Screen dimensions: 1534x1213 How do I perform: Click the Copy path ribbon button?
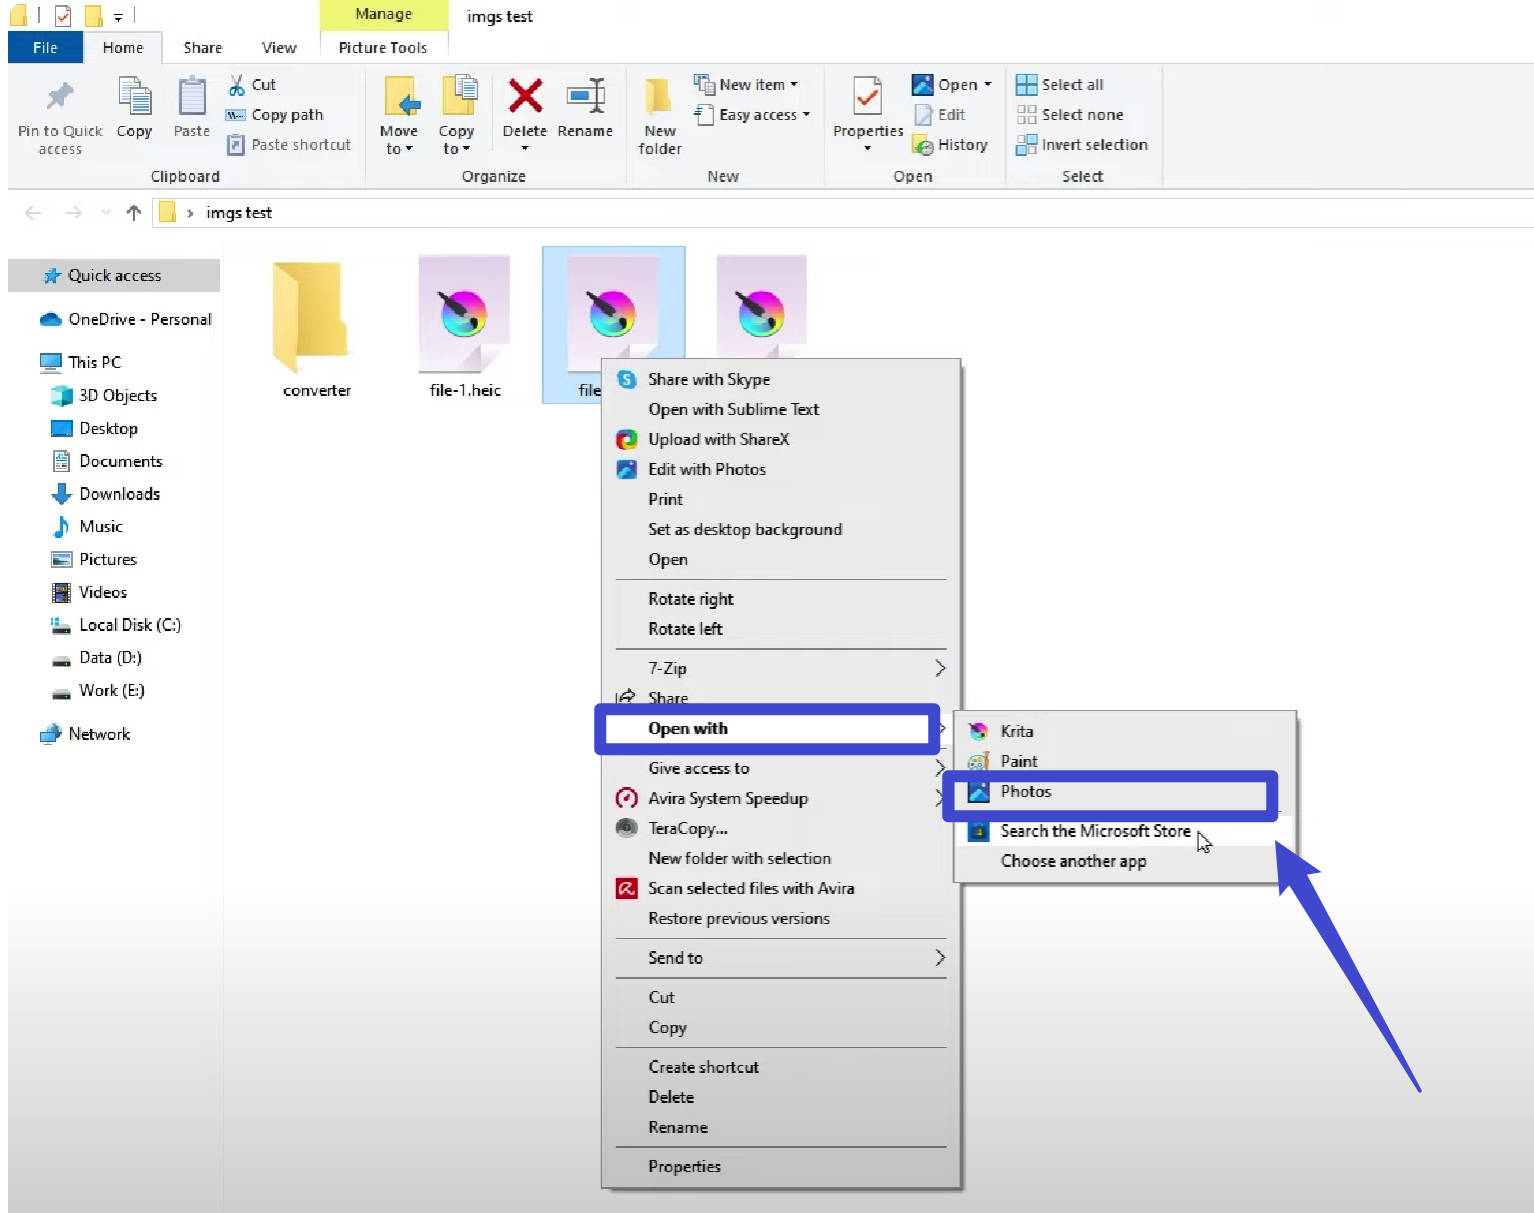pos(274,115)
